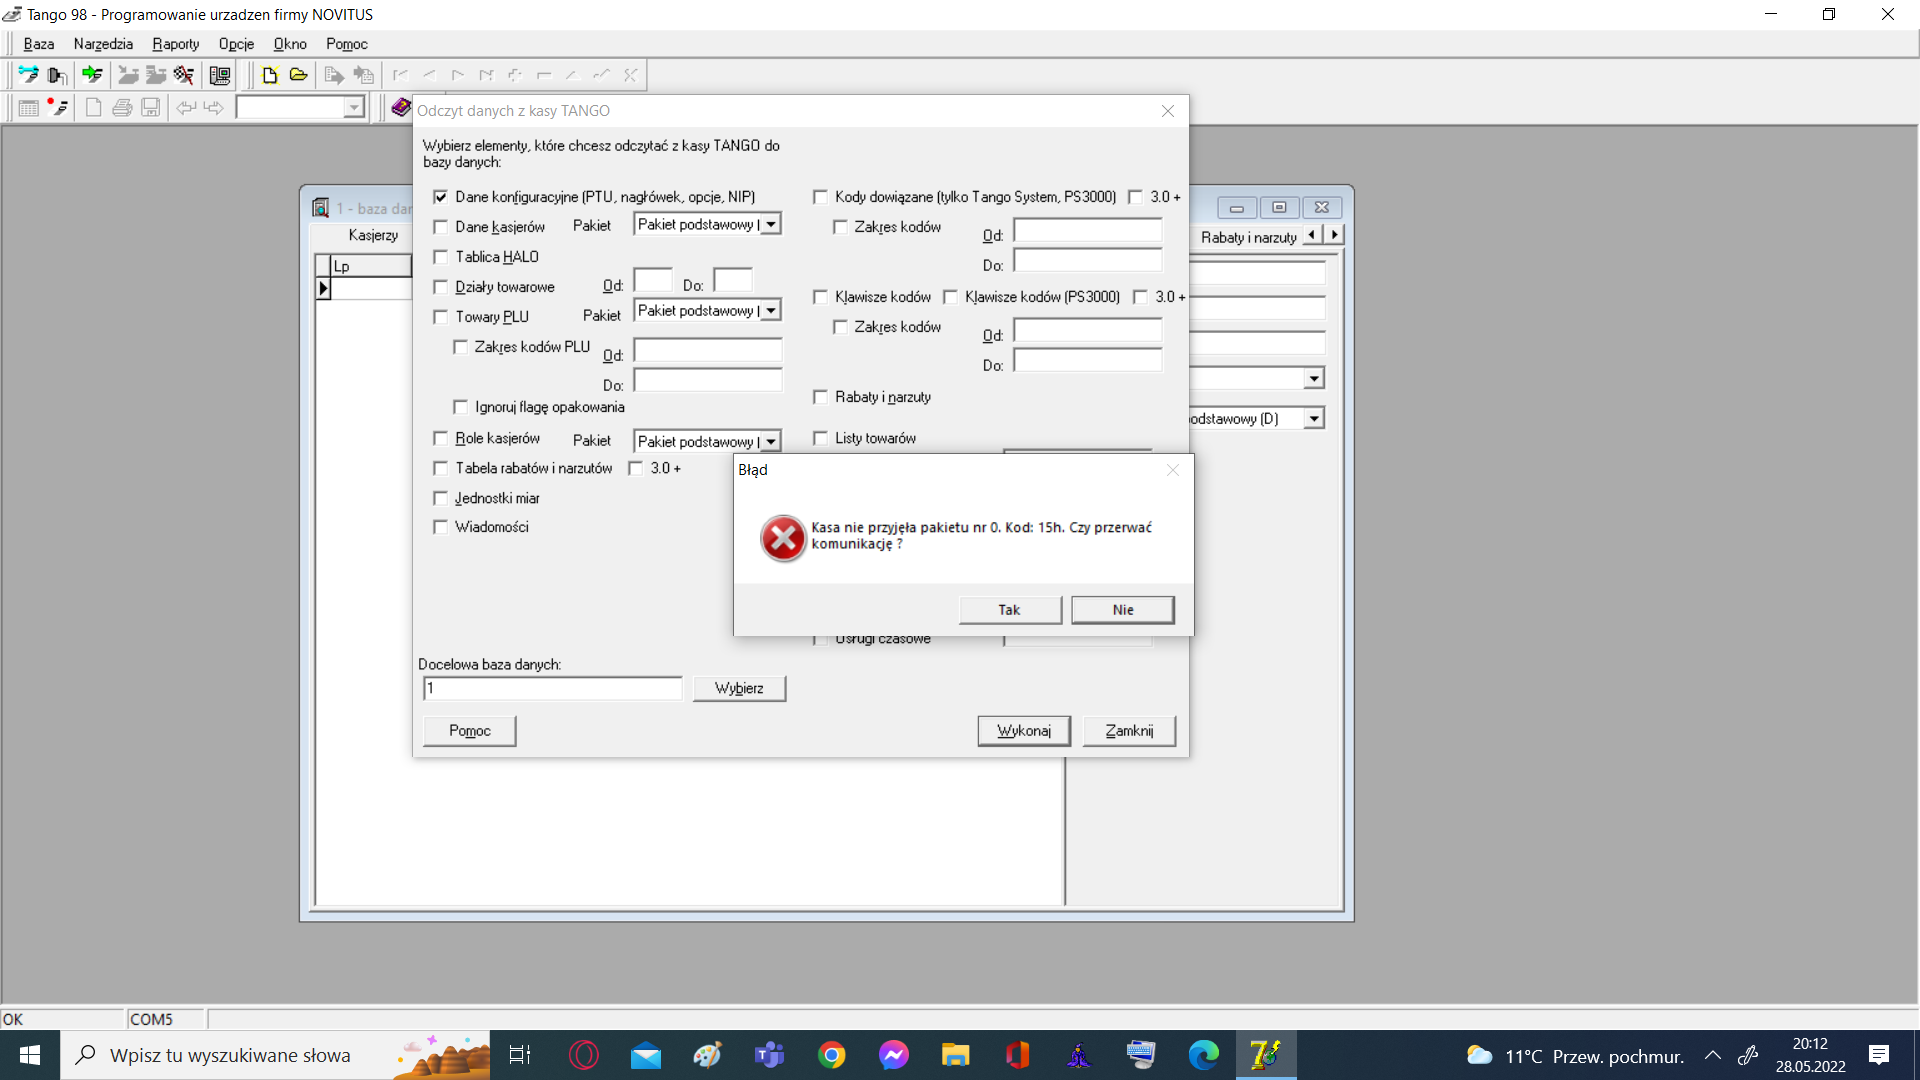Click the purple help book icon
The image size is (1920, 1080).
click(401, 107)
